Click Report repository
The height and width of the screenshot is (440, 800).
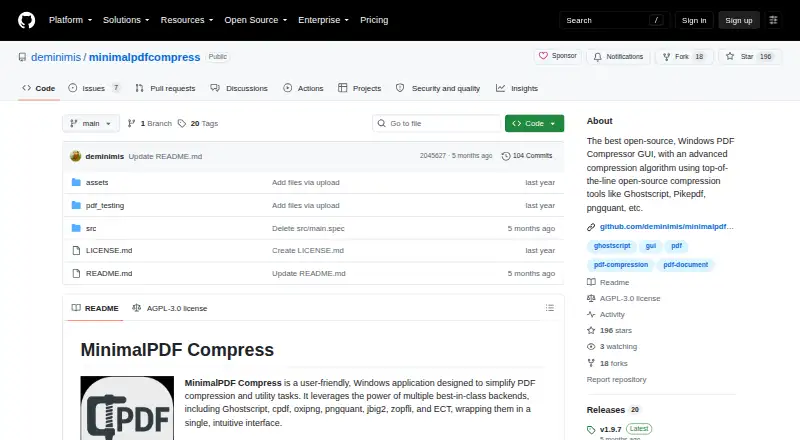616,380
